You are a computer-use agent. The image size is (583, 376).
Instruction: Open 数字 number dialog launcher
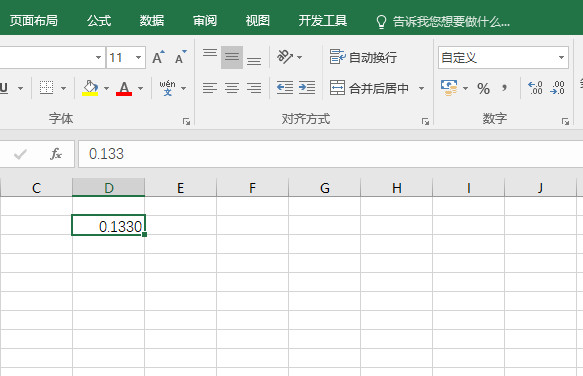(565, 122)
